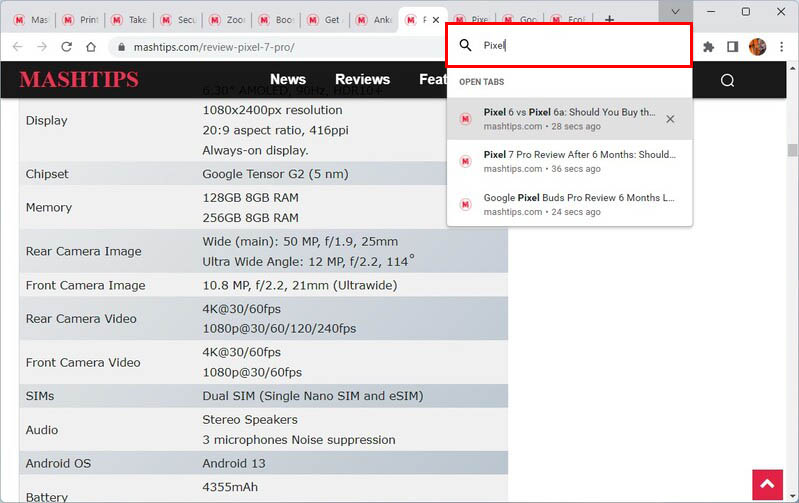Open the Mashtips site search icon
799x503 pixels.
pos(727,80)
